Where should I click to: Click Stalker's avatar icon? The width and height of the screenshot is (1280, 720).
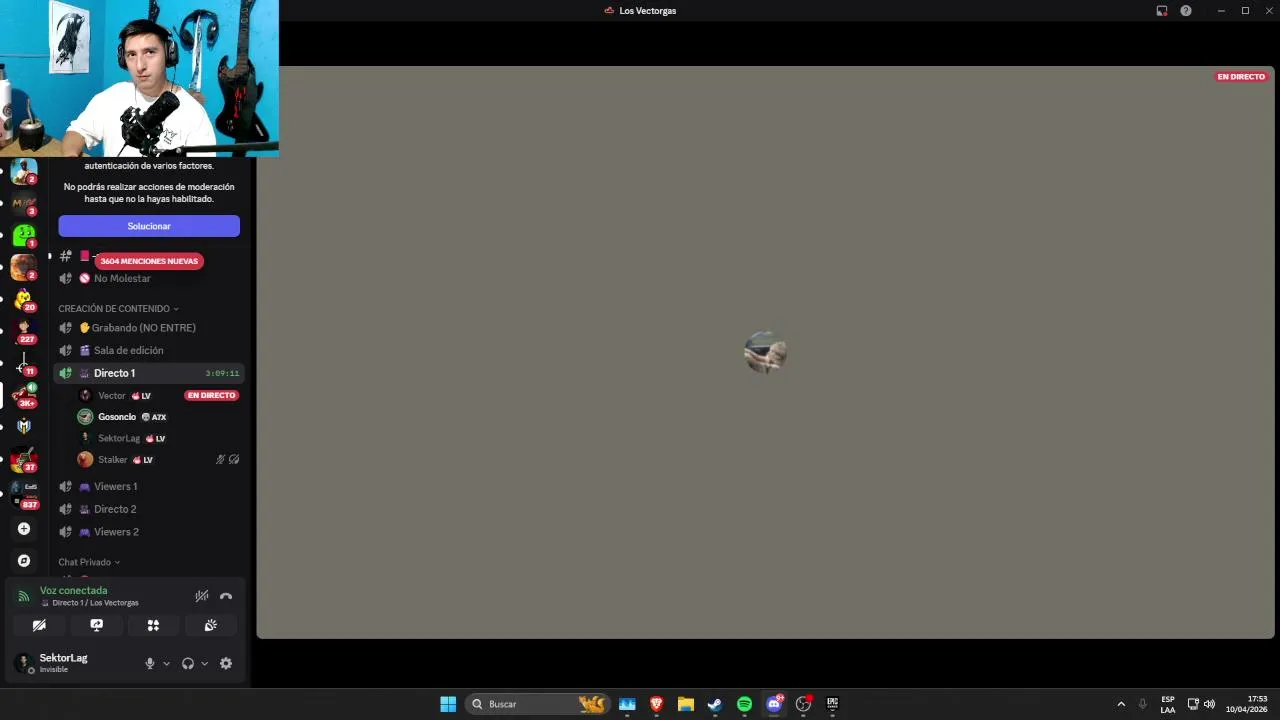[85, 460]
